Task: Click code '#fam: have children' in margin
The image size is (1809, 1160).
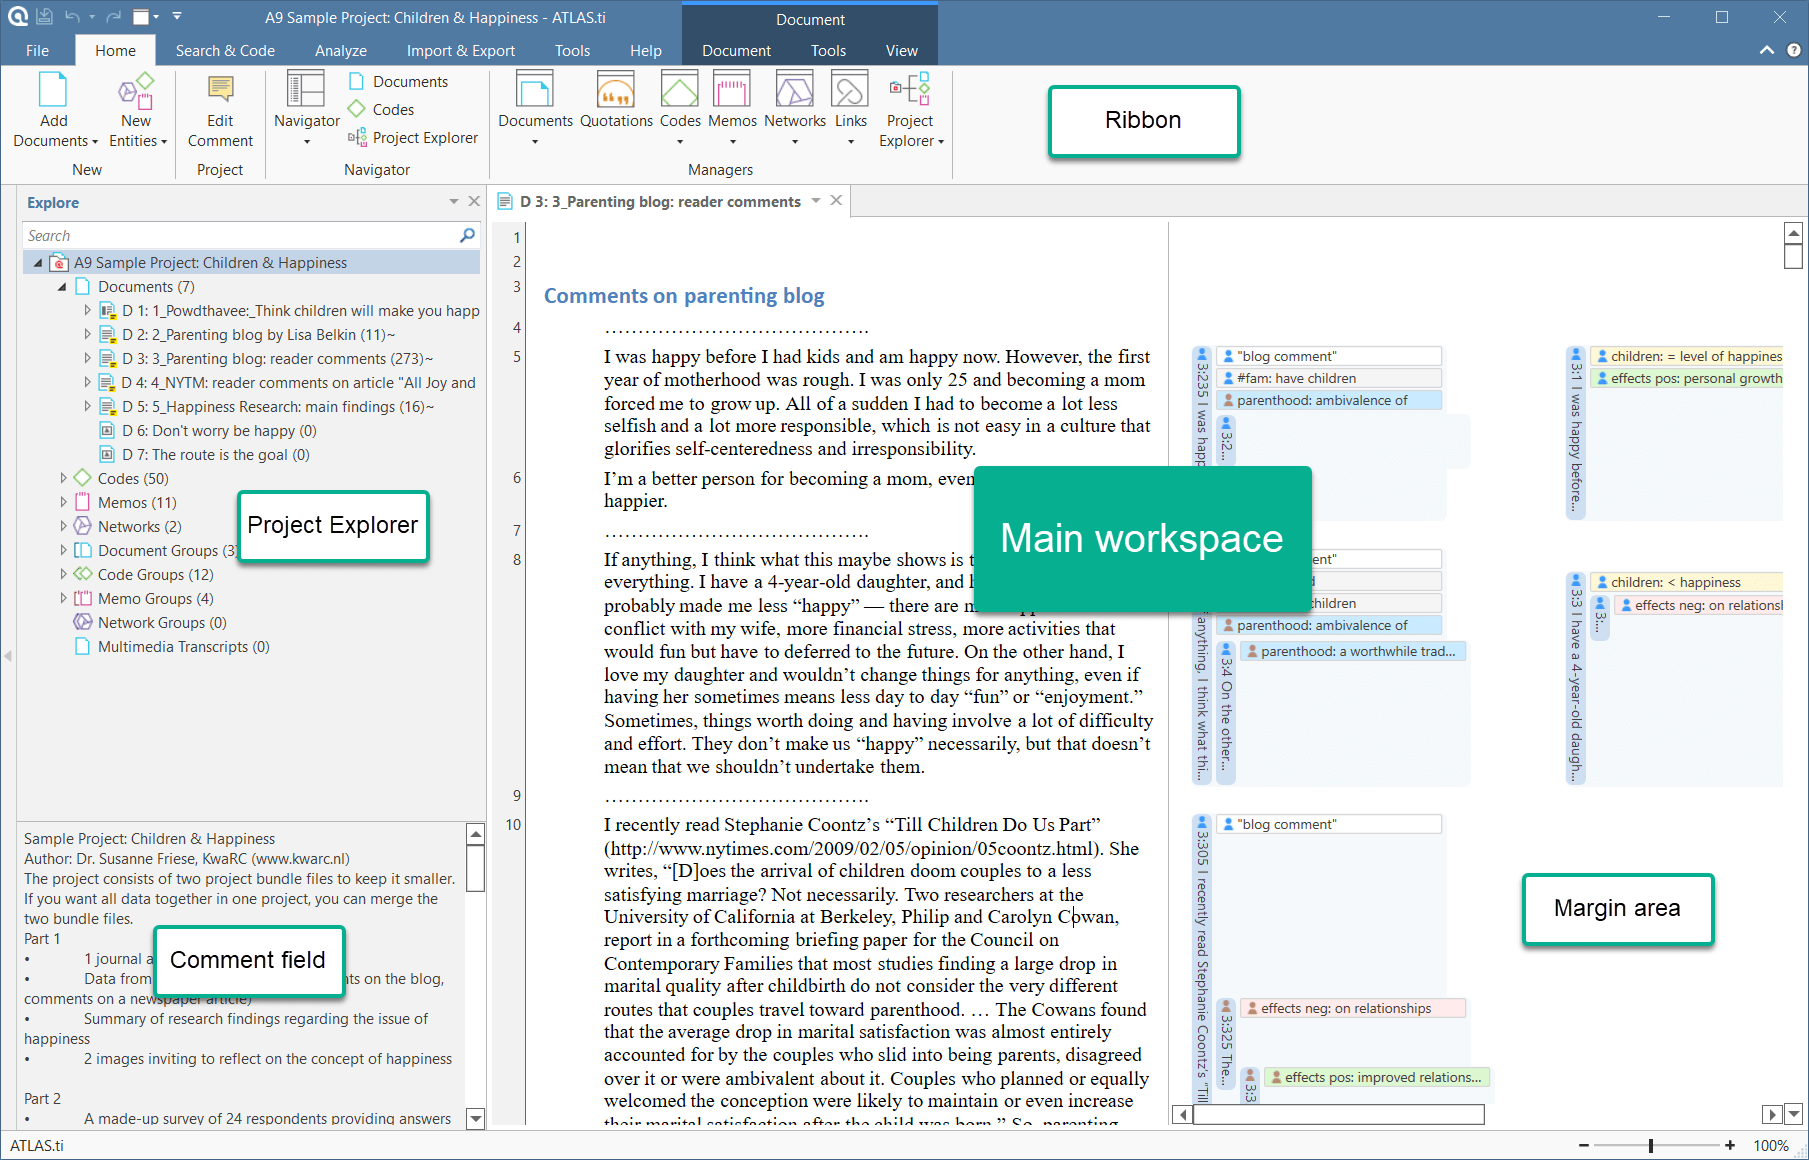Action: [x=1330, y=378]
